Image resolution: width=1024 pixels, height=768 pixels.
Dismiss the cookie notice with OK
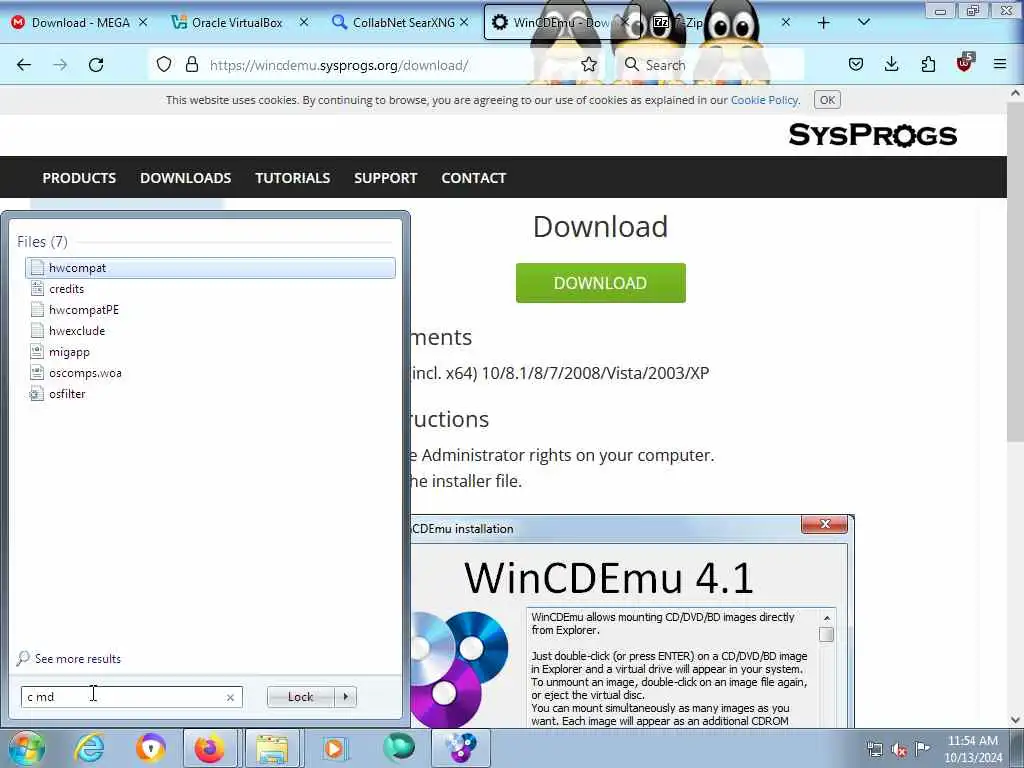tap(827, 100)
